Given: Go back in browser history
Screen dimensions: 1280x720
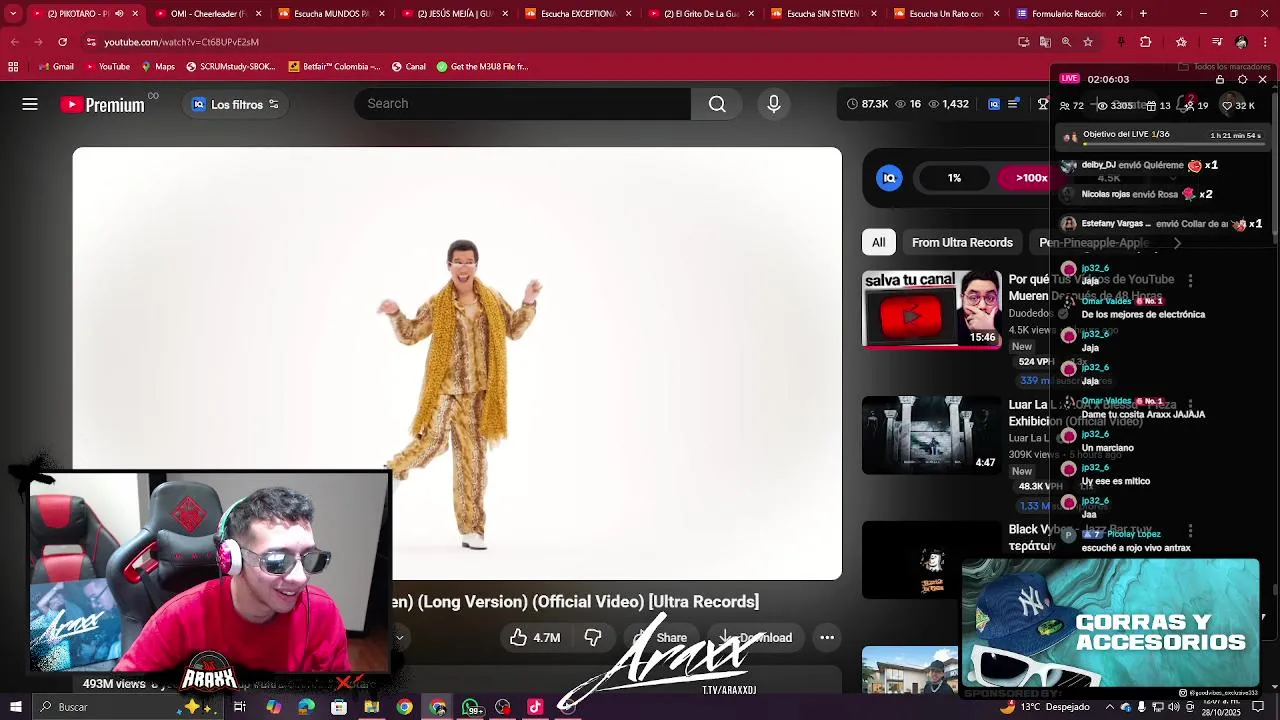Looking at the screenshot, I should tap(14, 42).
